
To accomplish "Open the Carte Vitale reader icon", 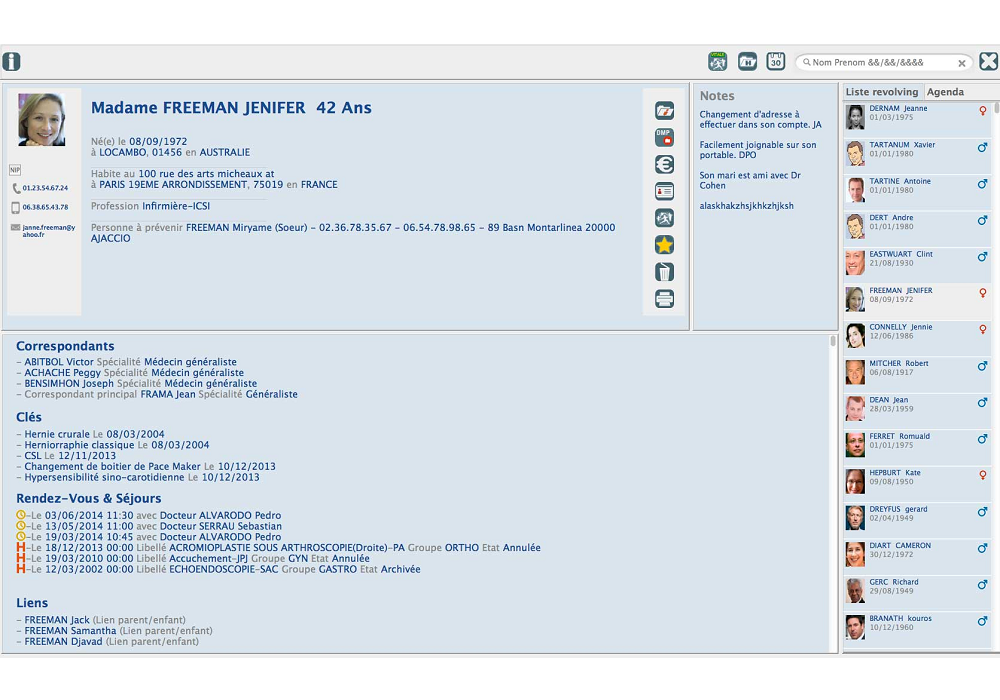I will (718, 62).
